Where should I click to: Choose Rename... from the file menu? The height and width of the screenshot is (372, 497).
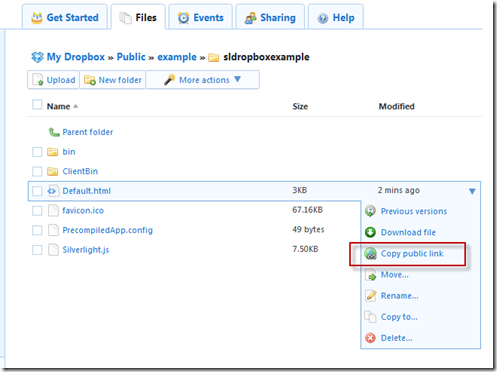[400, 296]
